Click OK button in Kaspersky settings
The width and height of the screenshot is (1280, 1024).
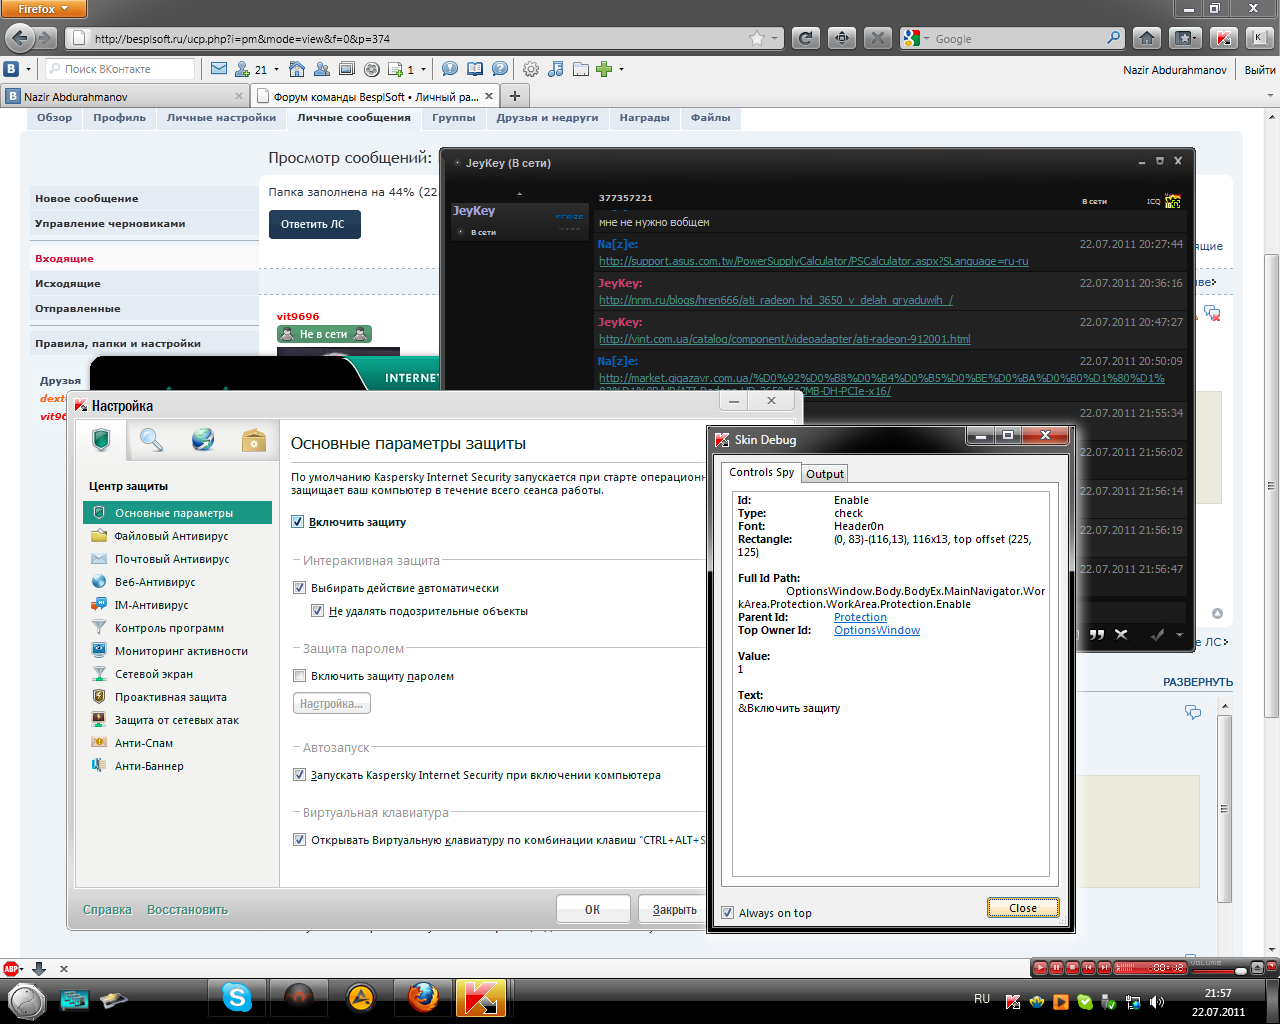[593, 909]
